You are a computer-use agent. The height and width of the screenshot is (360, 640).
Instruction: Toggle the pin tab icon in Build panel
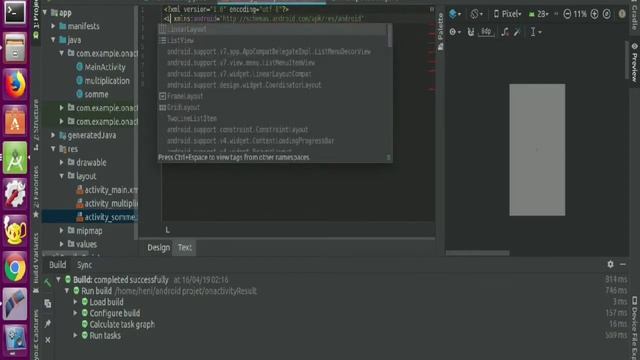point(47,324)
